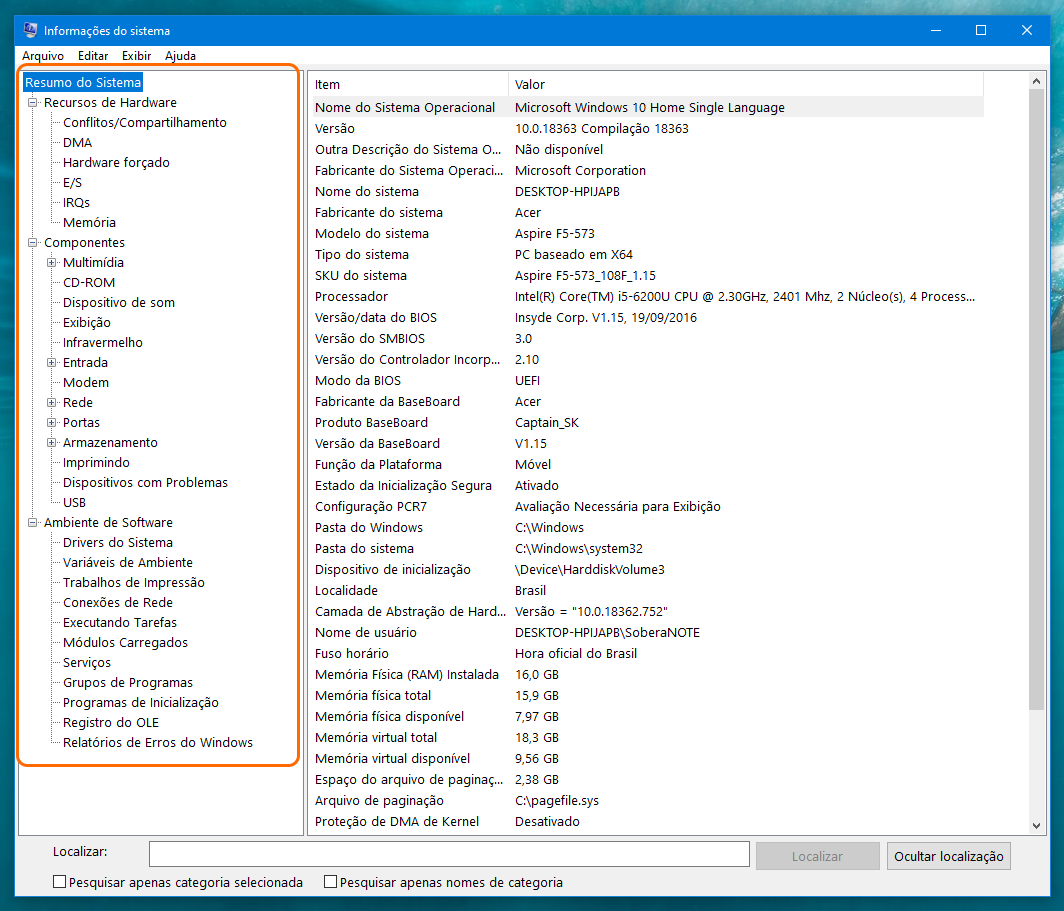Select Hardware forçado tree item
The width and height of the screenshot is (1064, 911).
(116, 162)
